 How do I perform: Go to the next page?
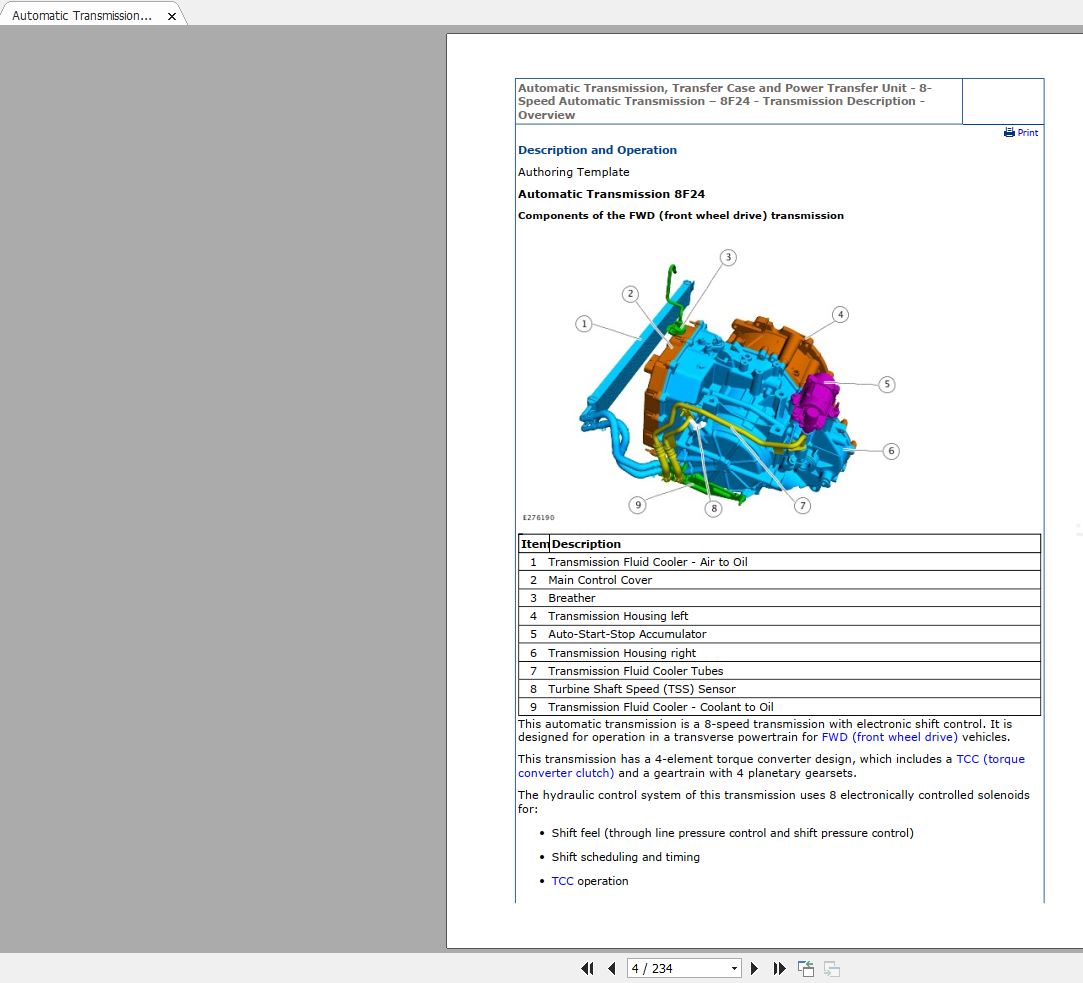coord(754,968)
